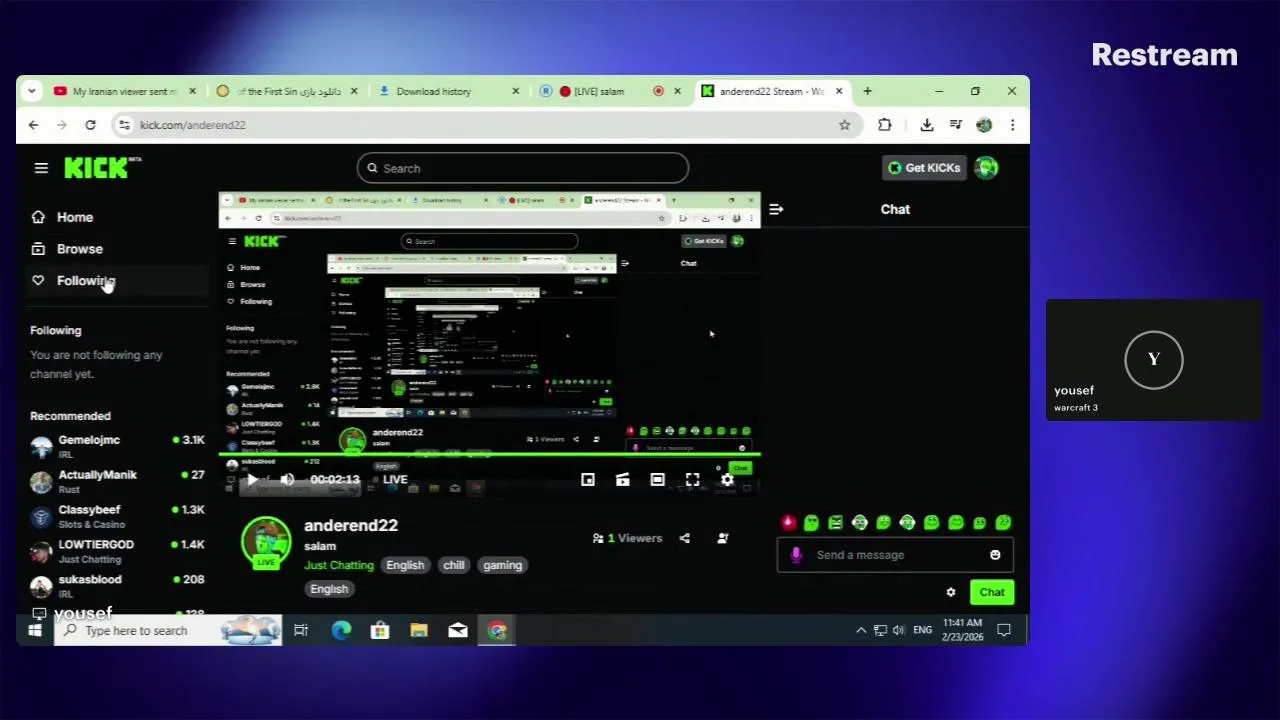This screenshot has width=1280, height=720.
Task: Click the Kick Search field
Action: pos(523,168)
